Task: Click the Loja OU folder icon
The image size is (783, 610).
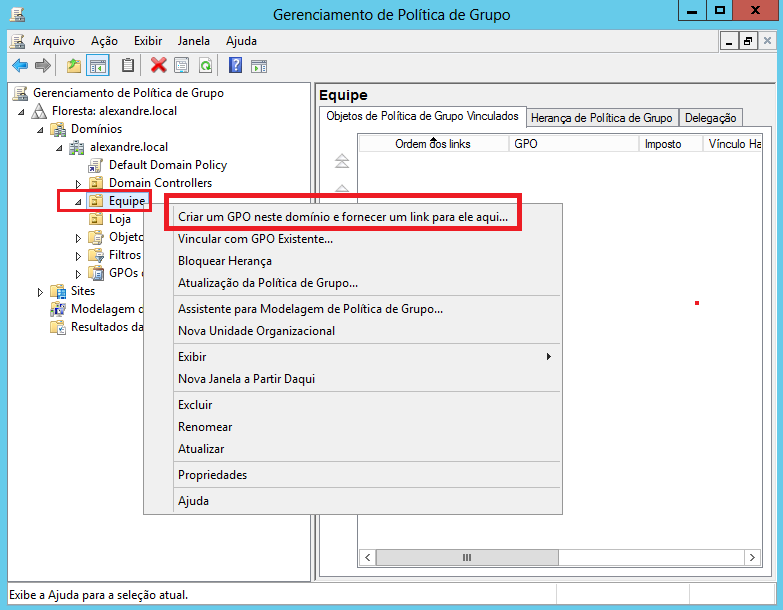Action: [95, 219]
